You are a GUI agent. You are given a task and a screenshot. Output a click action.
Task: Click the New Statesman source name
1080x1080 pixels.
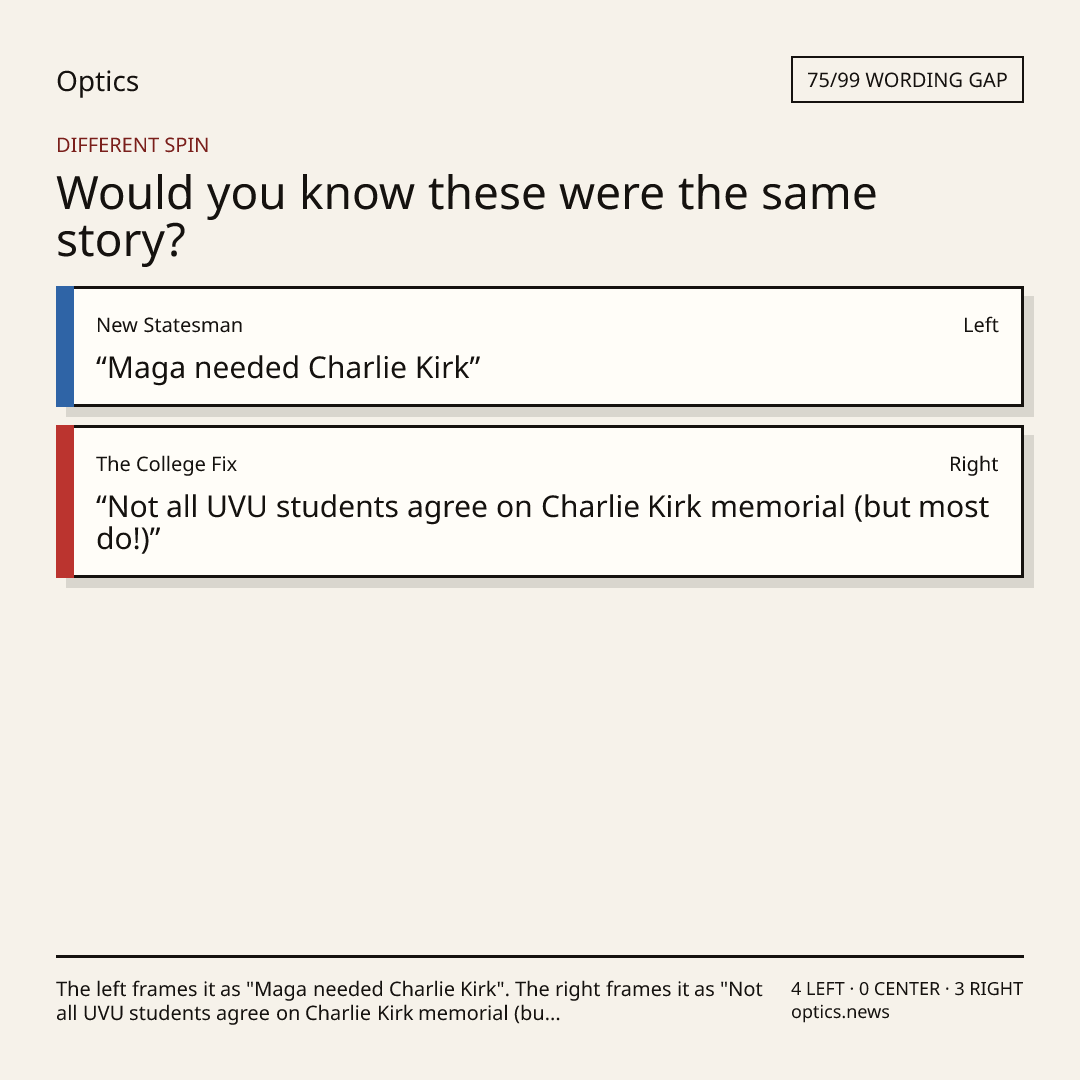pyautogui.click(x=169, y=325)
